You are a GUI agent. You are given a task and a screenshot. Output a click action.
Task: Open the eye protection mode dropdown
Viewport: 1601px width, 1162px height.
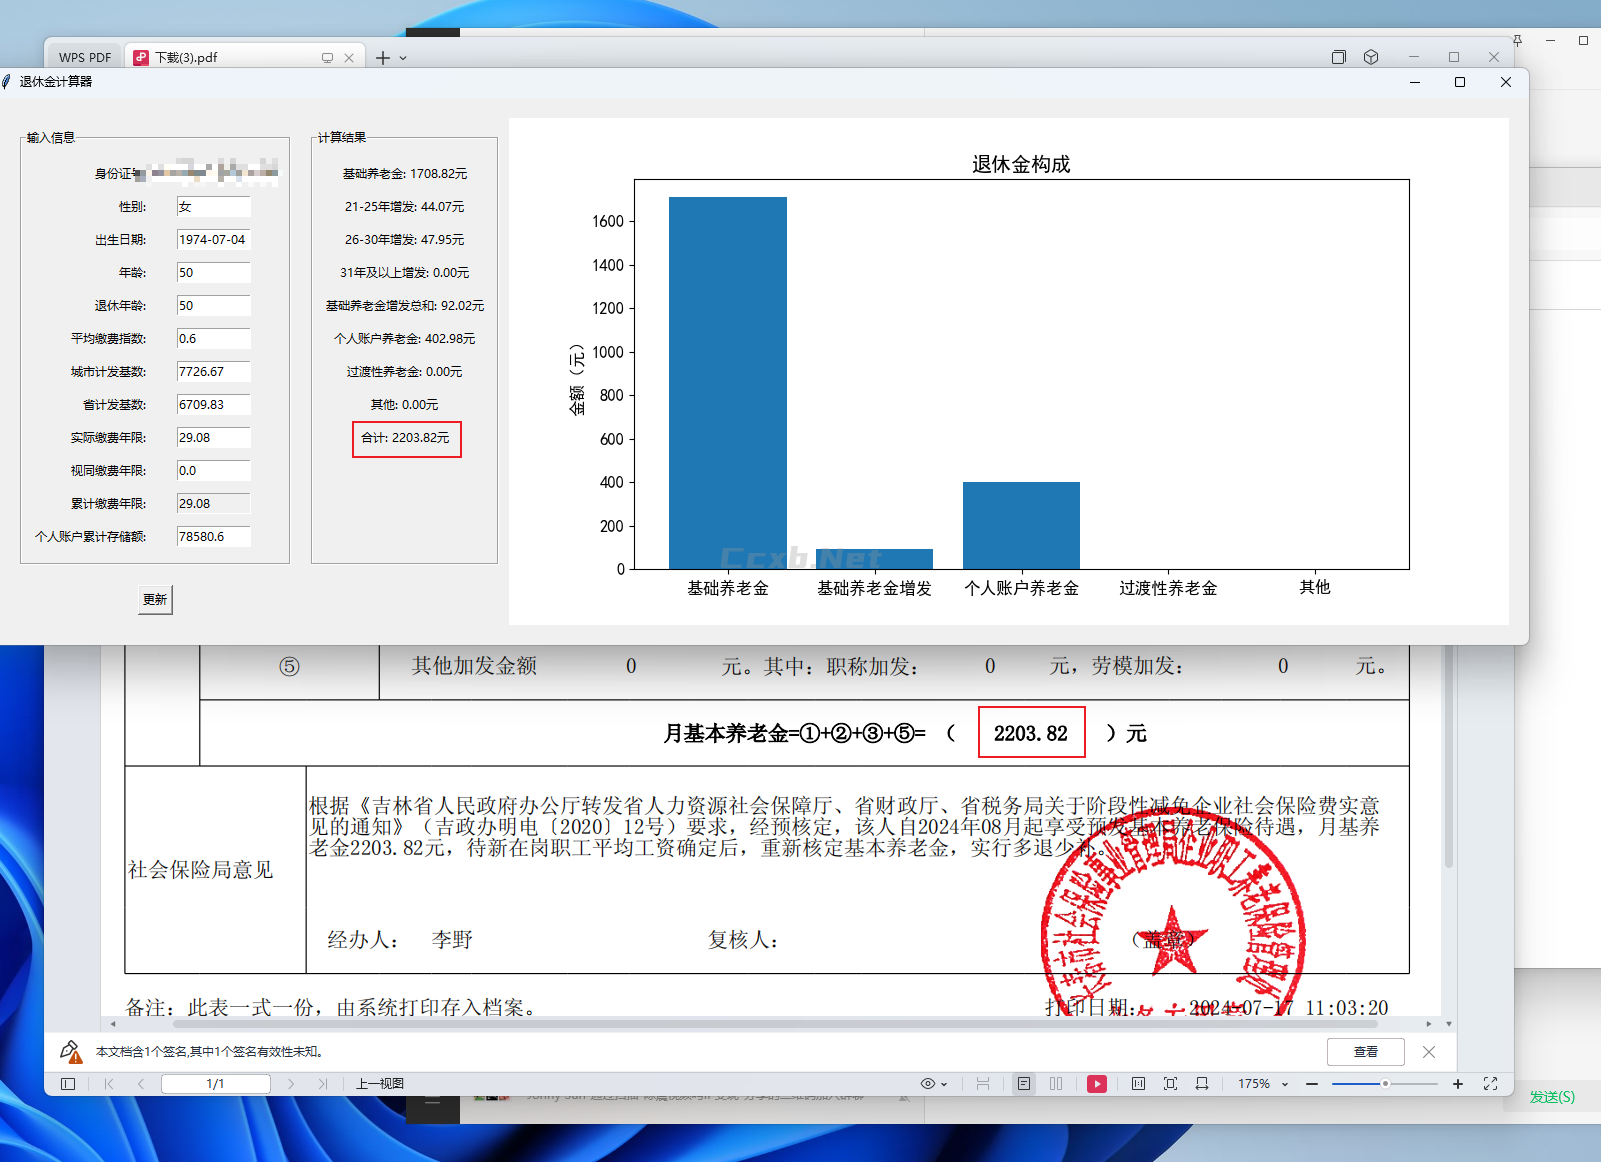[x=934, y=1084]
